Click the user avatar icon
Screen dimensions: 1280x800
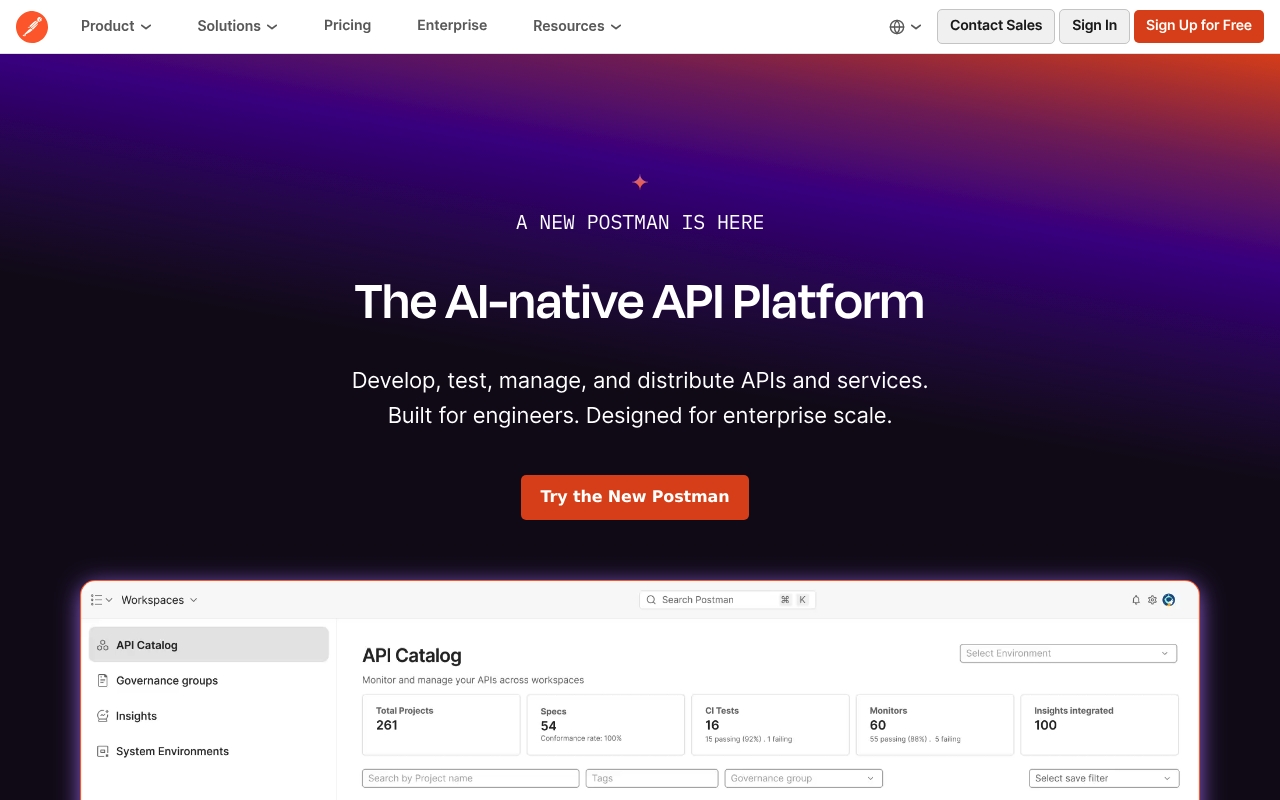coord(1169,600)
